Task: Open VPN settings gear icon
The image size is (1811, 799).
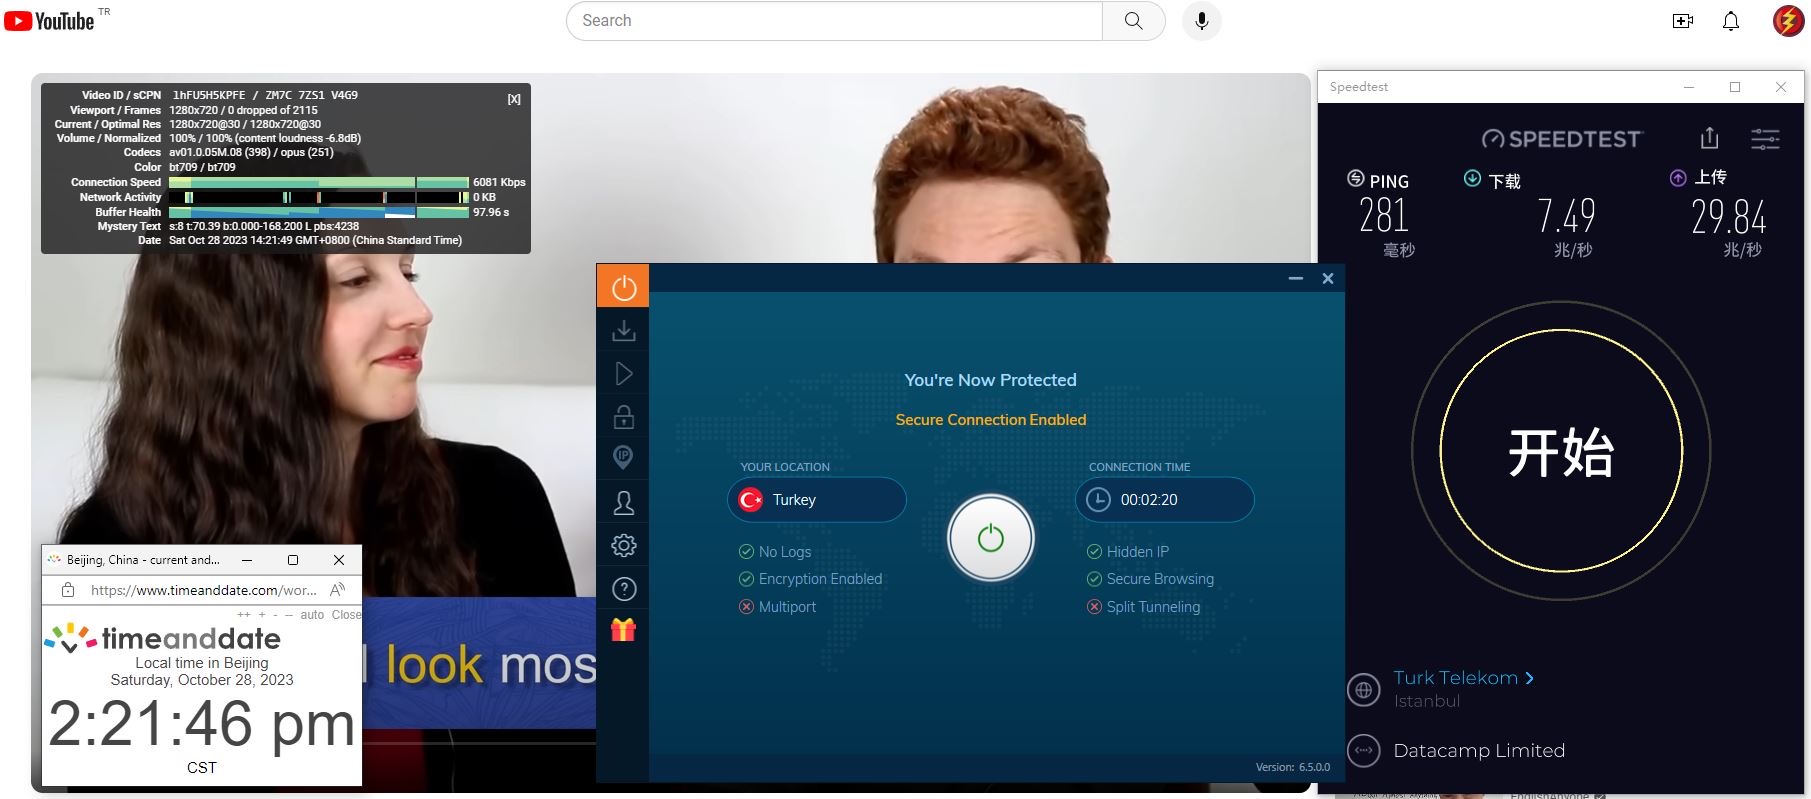Action: (623, 546)
